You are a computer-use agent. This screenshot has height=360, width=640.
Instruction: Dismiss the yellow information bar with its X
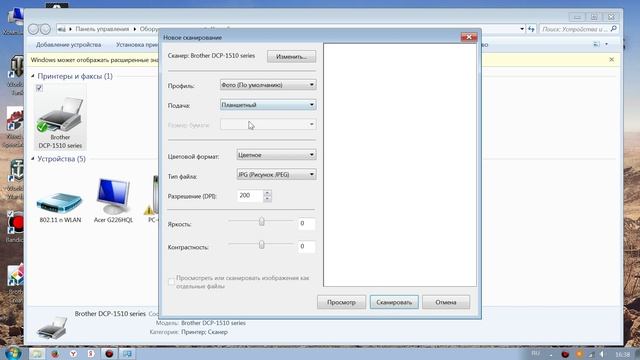pyautogui.click(x=611, y=60)
